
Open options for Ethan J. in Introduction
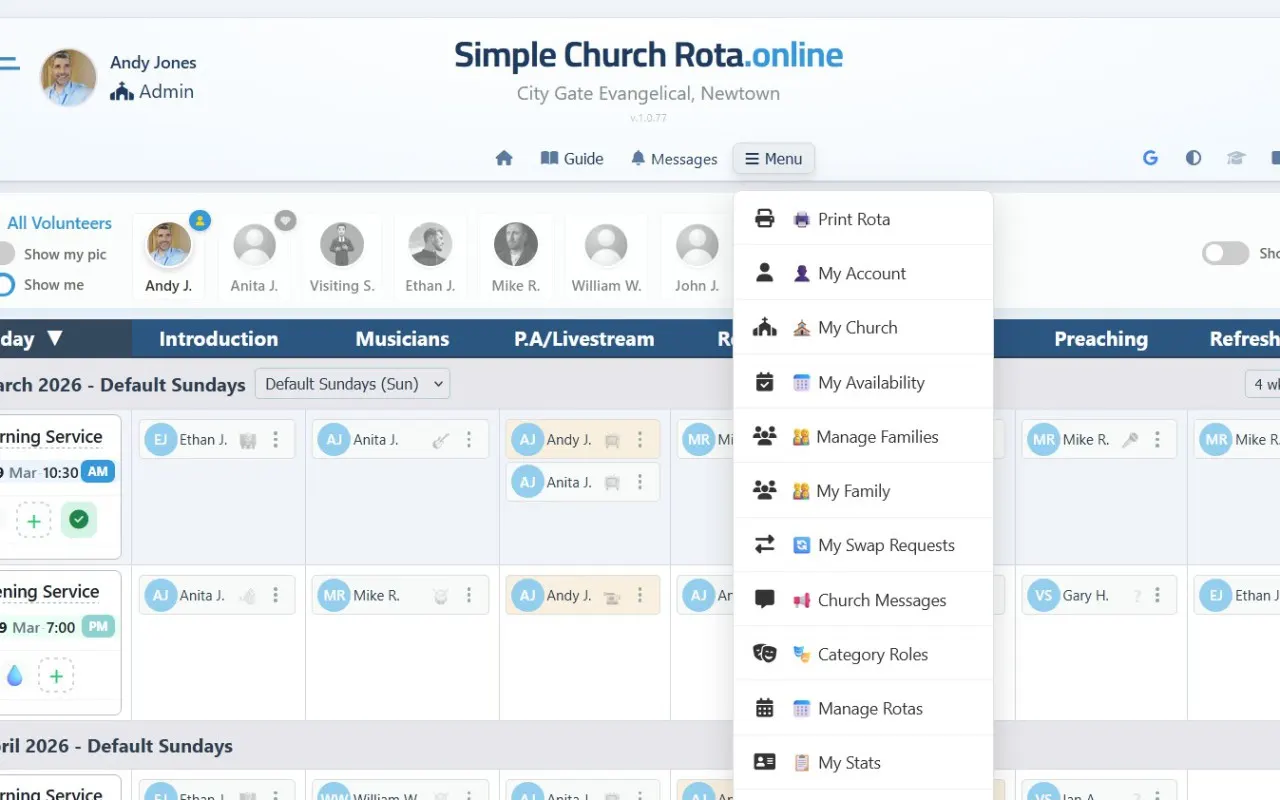[x=276, y=440]
